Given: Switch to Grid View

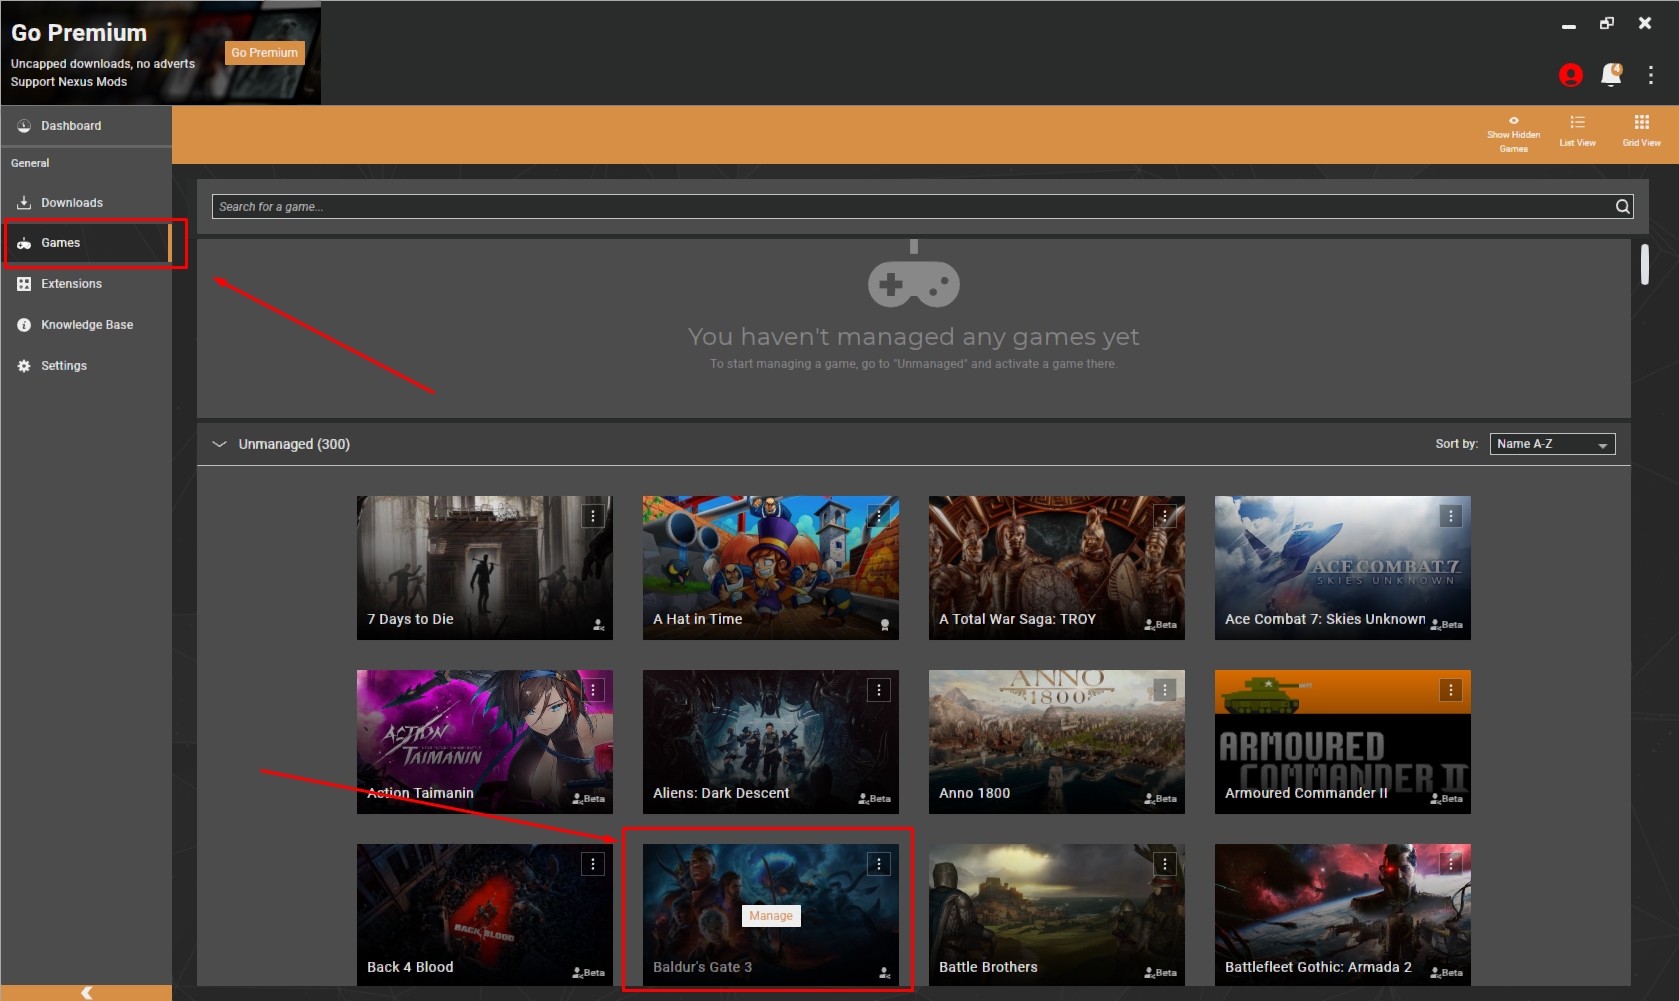Looking at the screenshot, I should (x=1641, y=131).
